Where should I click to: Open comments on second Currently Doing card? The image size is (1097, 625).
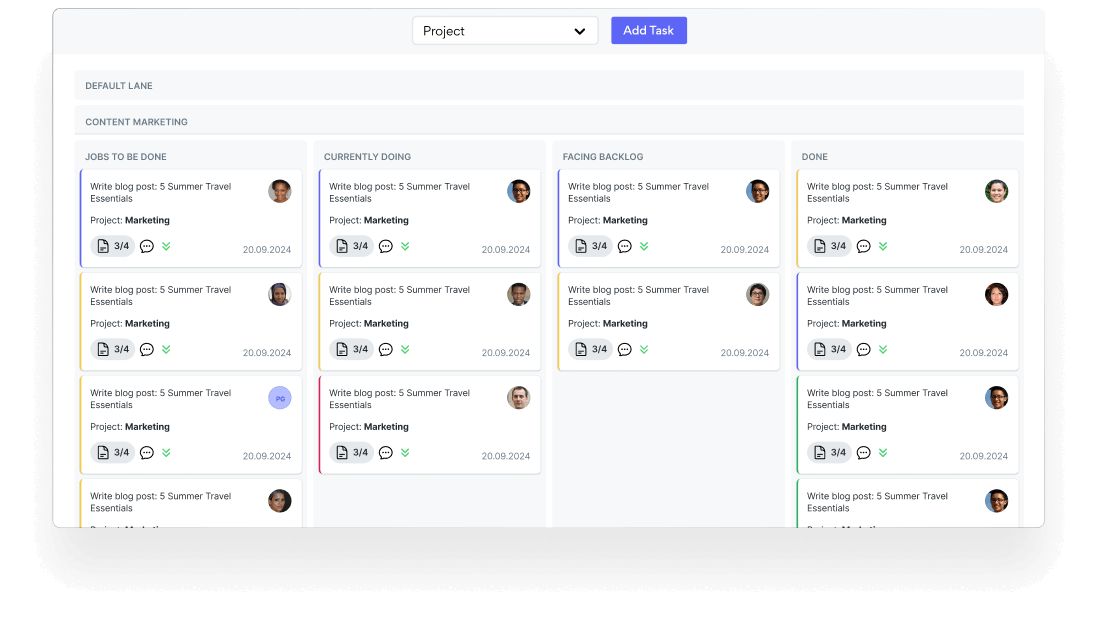[x=385, y=349]
